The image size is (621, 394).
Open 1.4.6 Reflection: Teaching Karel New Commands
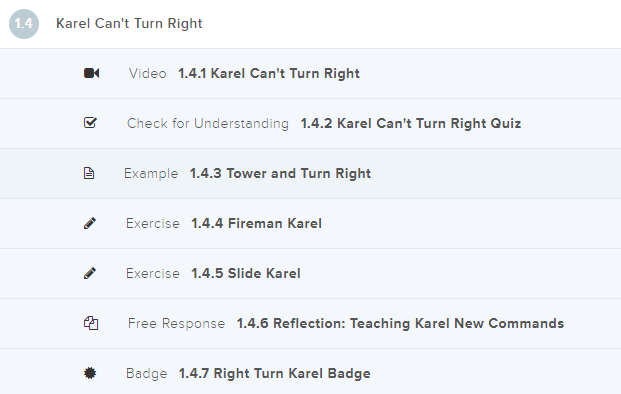pos(400,323)
